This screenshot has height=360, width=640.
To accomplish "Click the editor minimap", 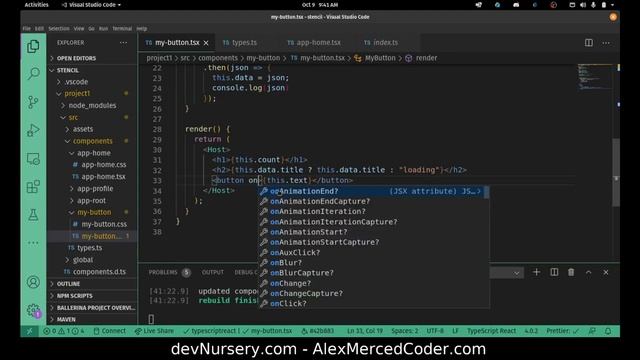I will tap(596, 77).
